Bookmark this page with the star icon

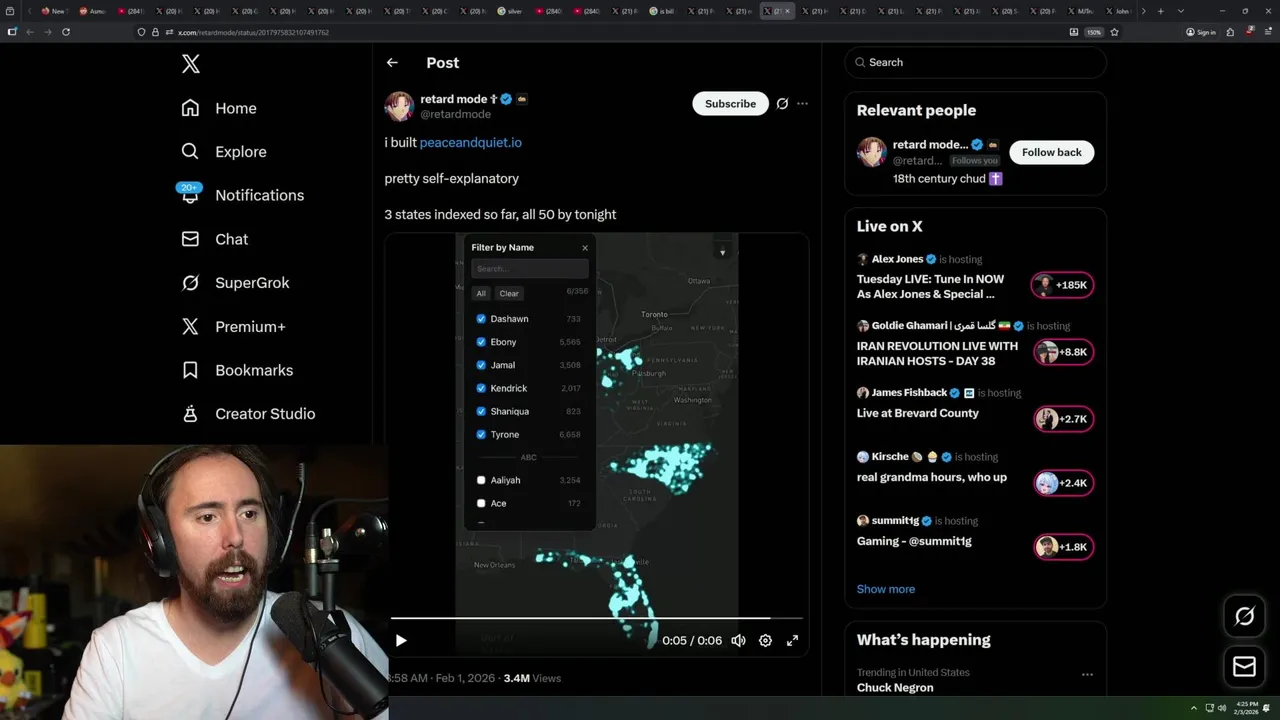(1114, 32)
